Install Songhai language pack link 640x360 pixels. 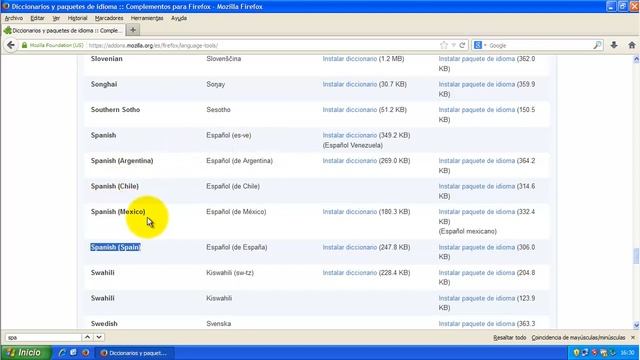click(x=477, y=84)
